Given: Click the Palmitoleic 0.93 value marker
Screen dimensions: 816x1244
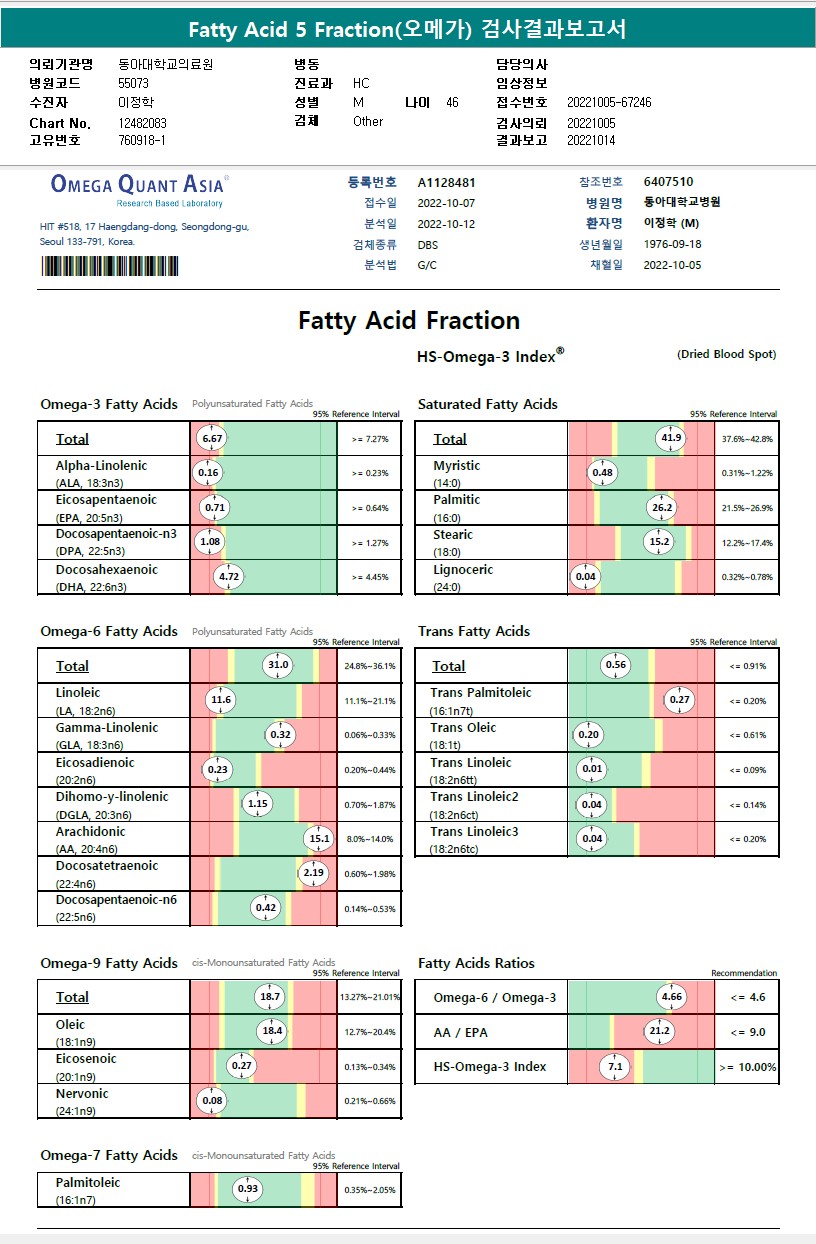Looking at the screenshot, I should (x=247, y=1189).
